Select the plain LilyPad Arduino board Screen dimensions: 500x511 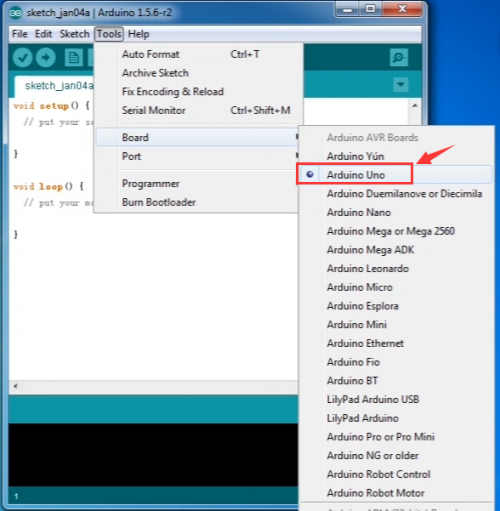point(396,418)
